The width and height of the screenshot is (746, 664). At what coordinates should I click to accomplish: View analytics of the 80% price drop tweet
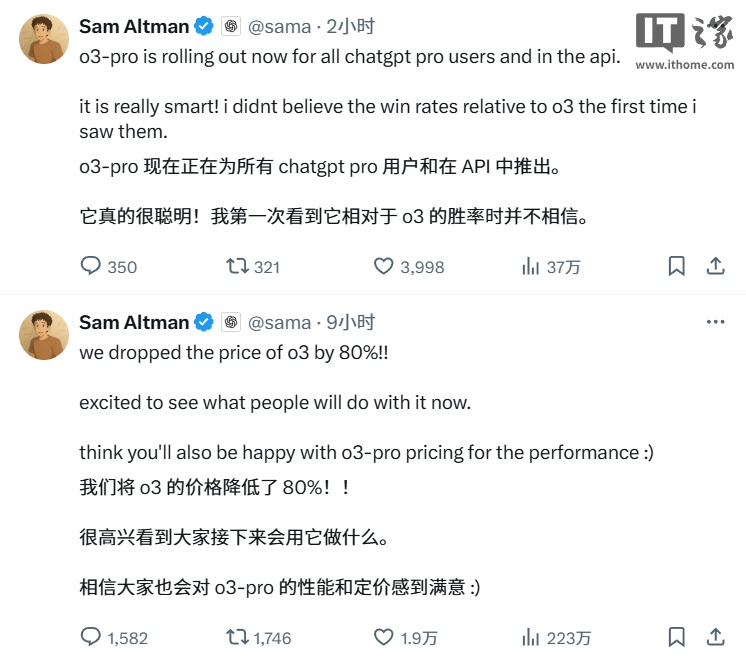(530, 637)
